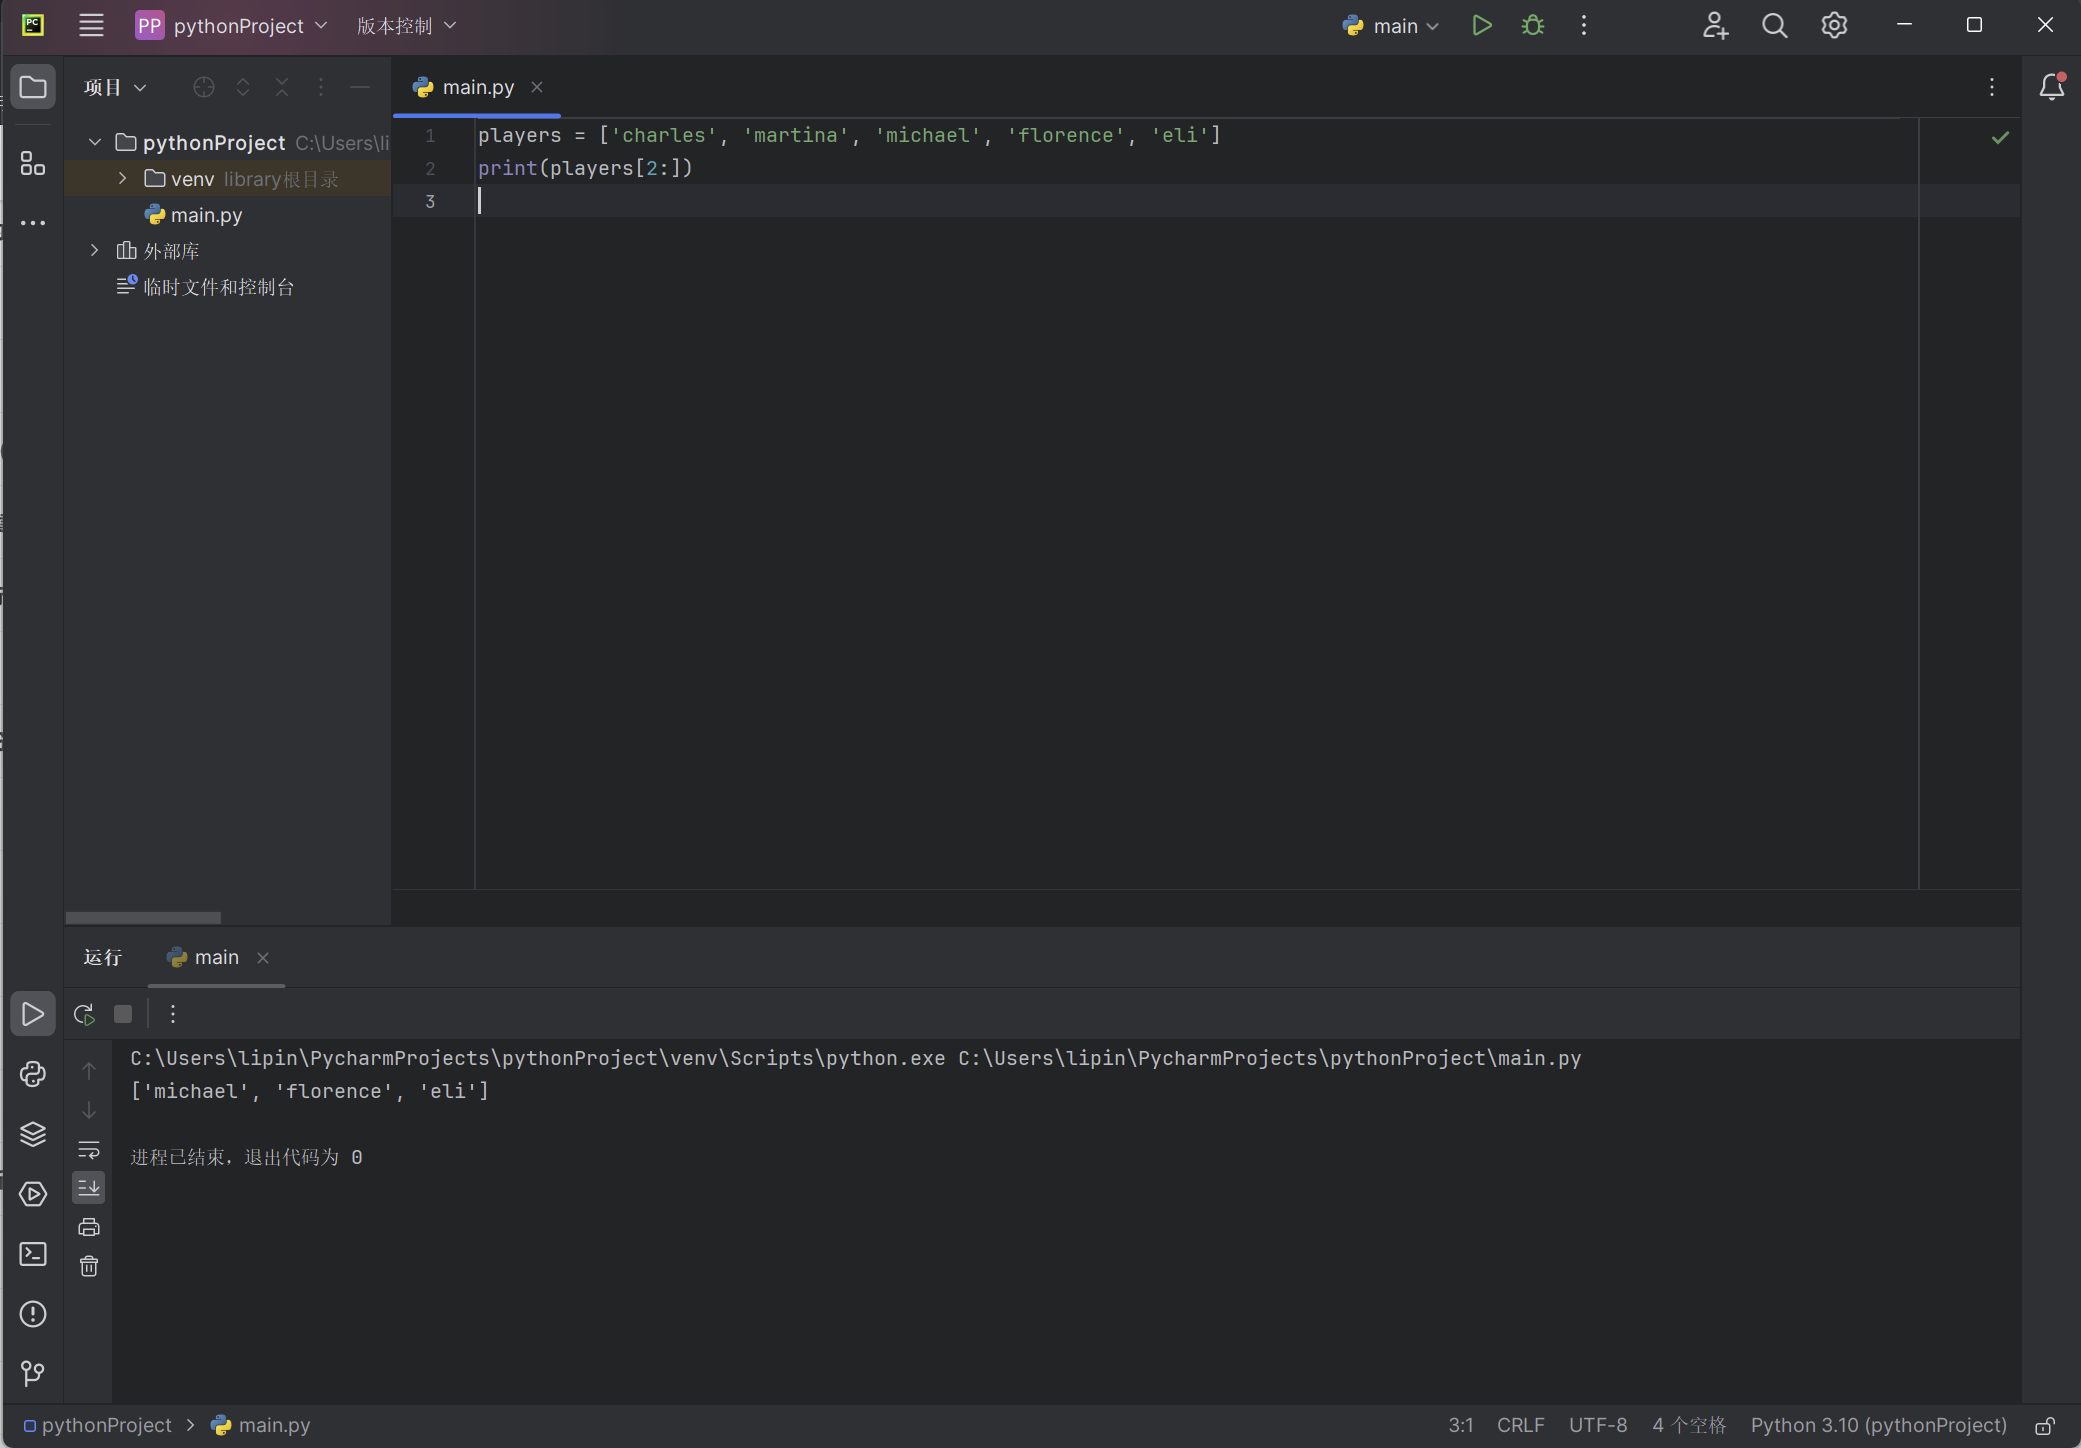This screenshot has width=2081, height=1448.
Task: Open run panel more options
Action: pyautogui.click(x=173, y=1015)
